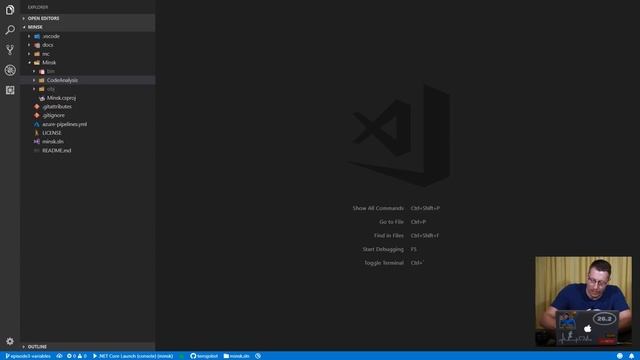Image resolution: width=640 pixels, height=360 pixels.
Task: Select the CodeAnalysis folder name
Action: click(62, 80)
